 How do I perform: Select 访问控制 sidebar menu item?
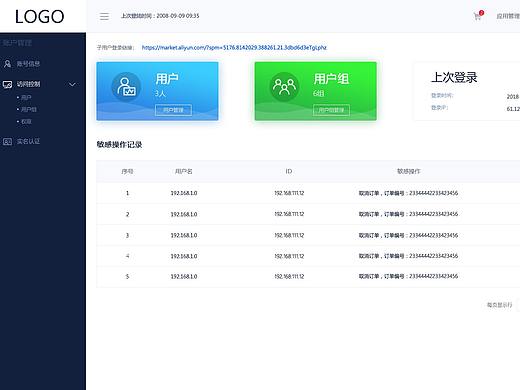click(x=28, y=84)
